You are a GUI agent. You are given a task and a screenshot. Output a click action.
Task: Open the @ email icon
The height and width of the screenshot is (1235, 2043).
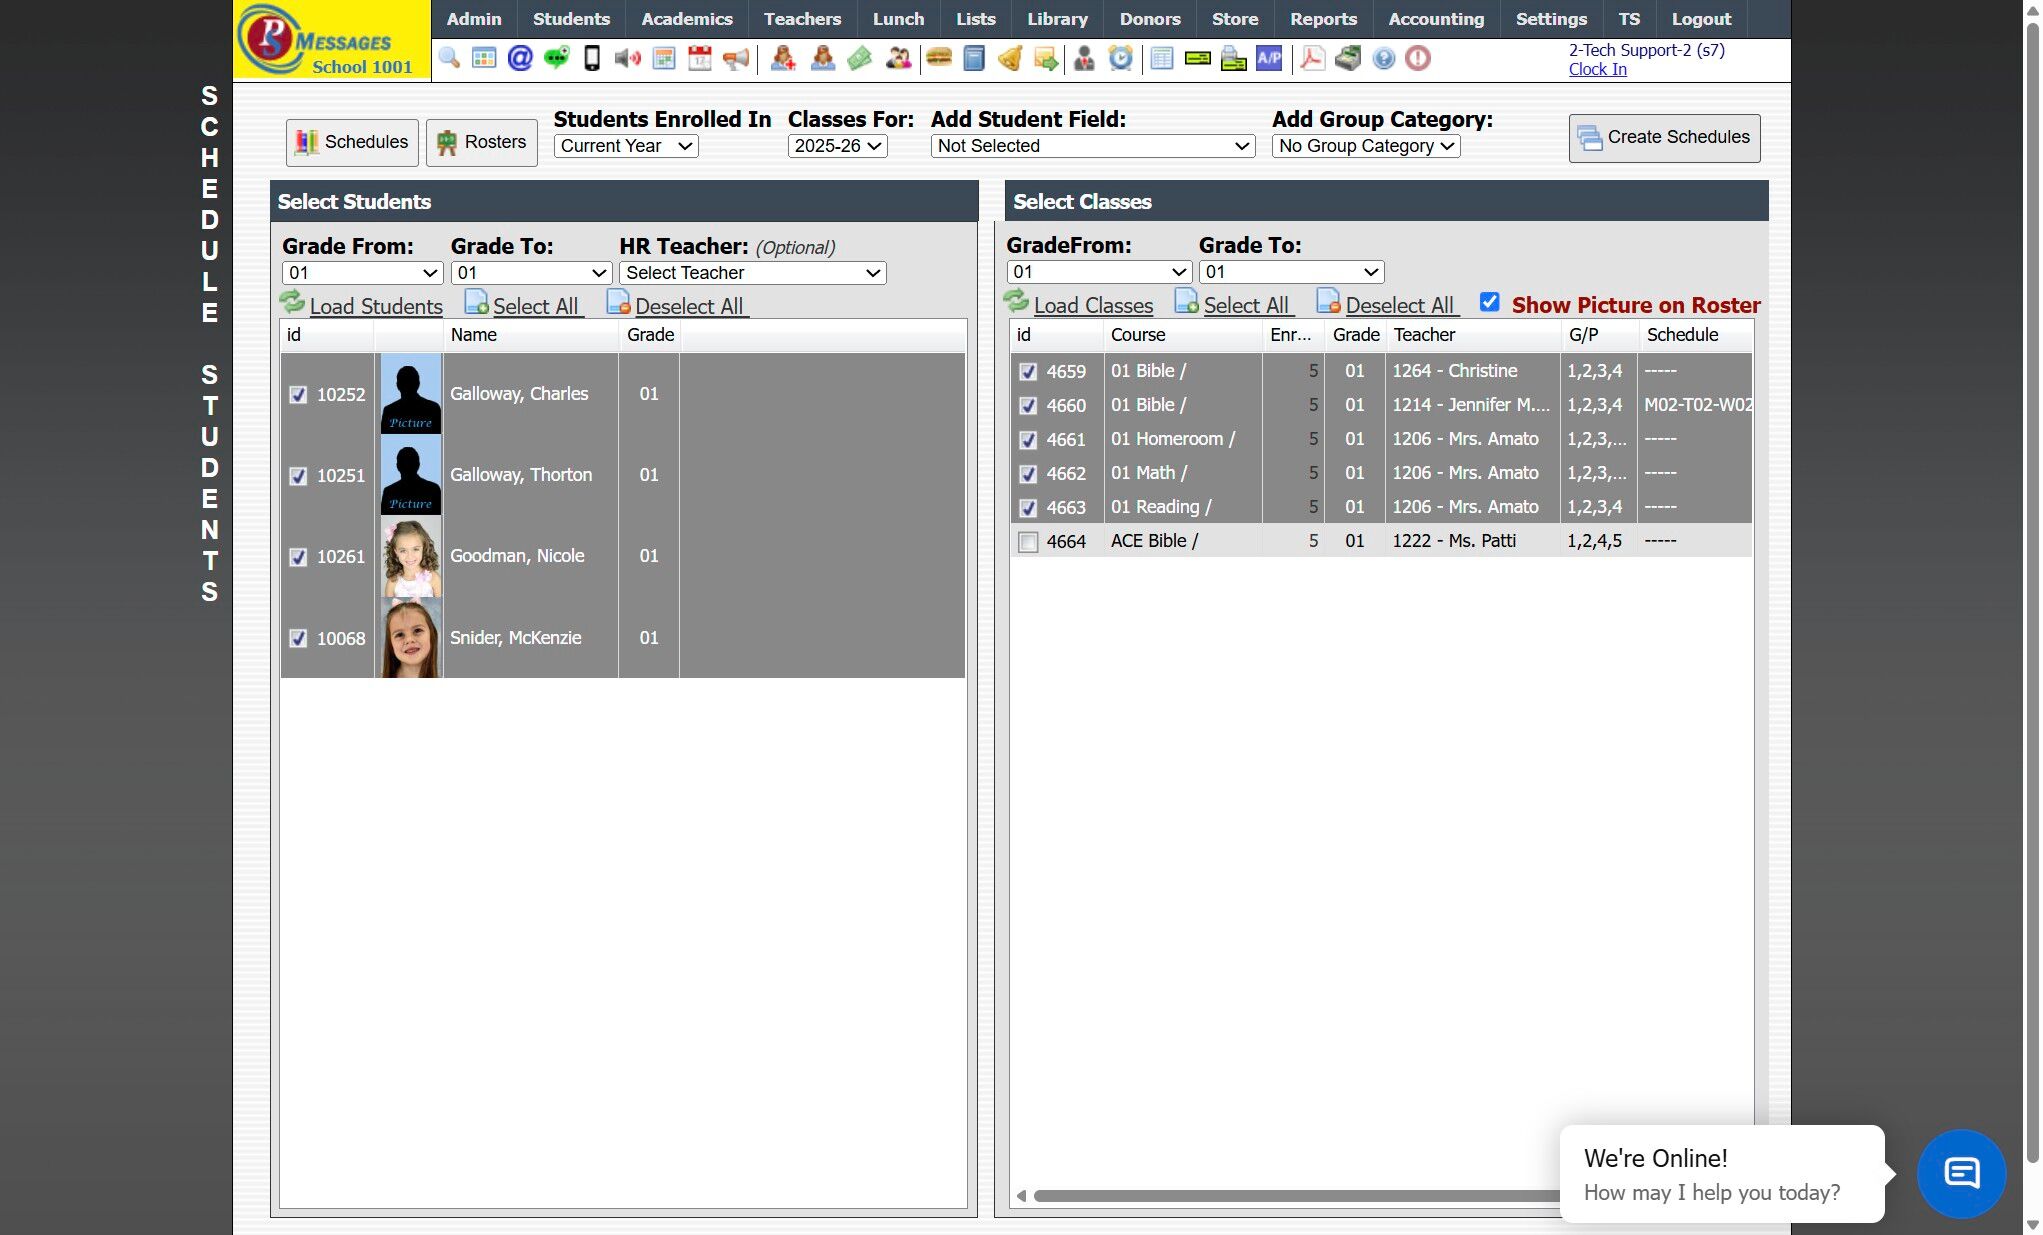click(520, 58)
